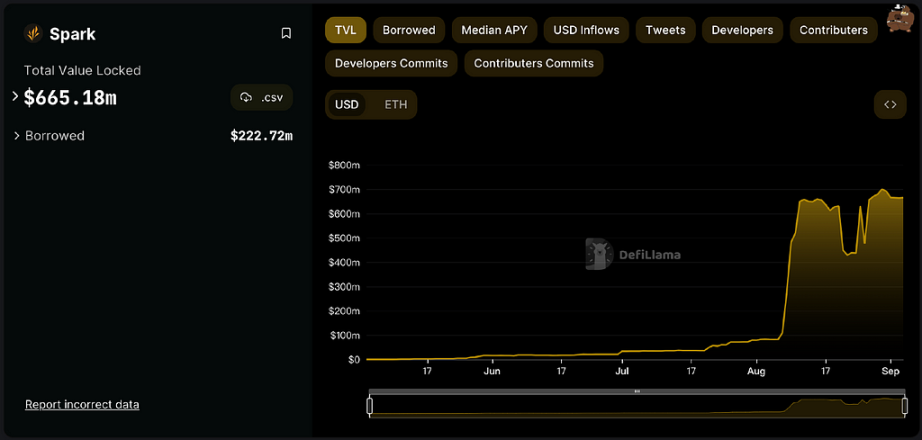The image size is (922, 440).
Task: Enable the USD Inflows metric
Action: (586, 30)
